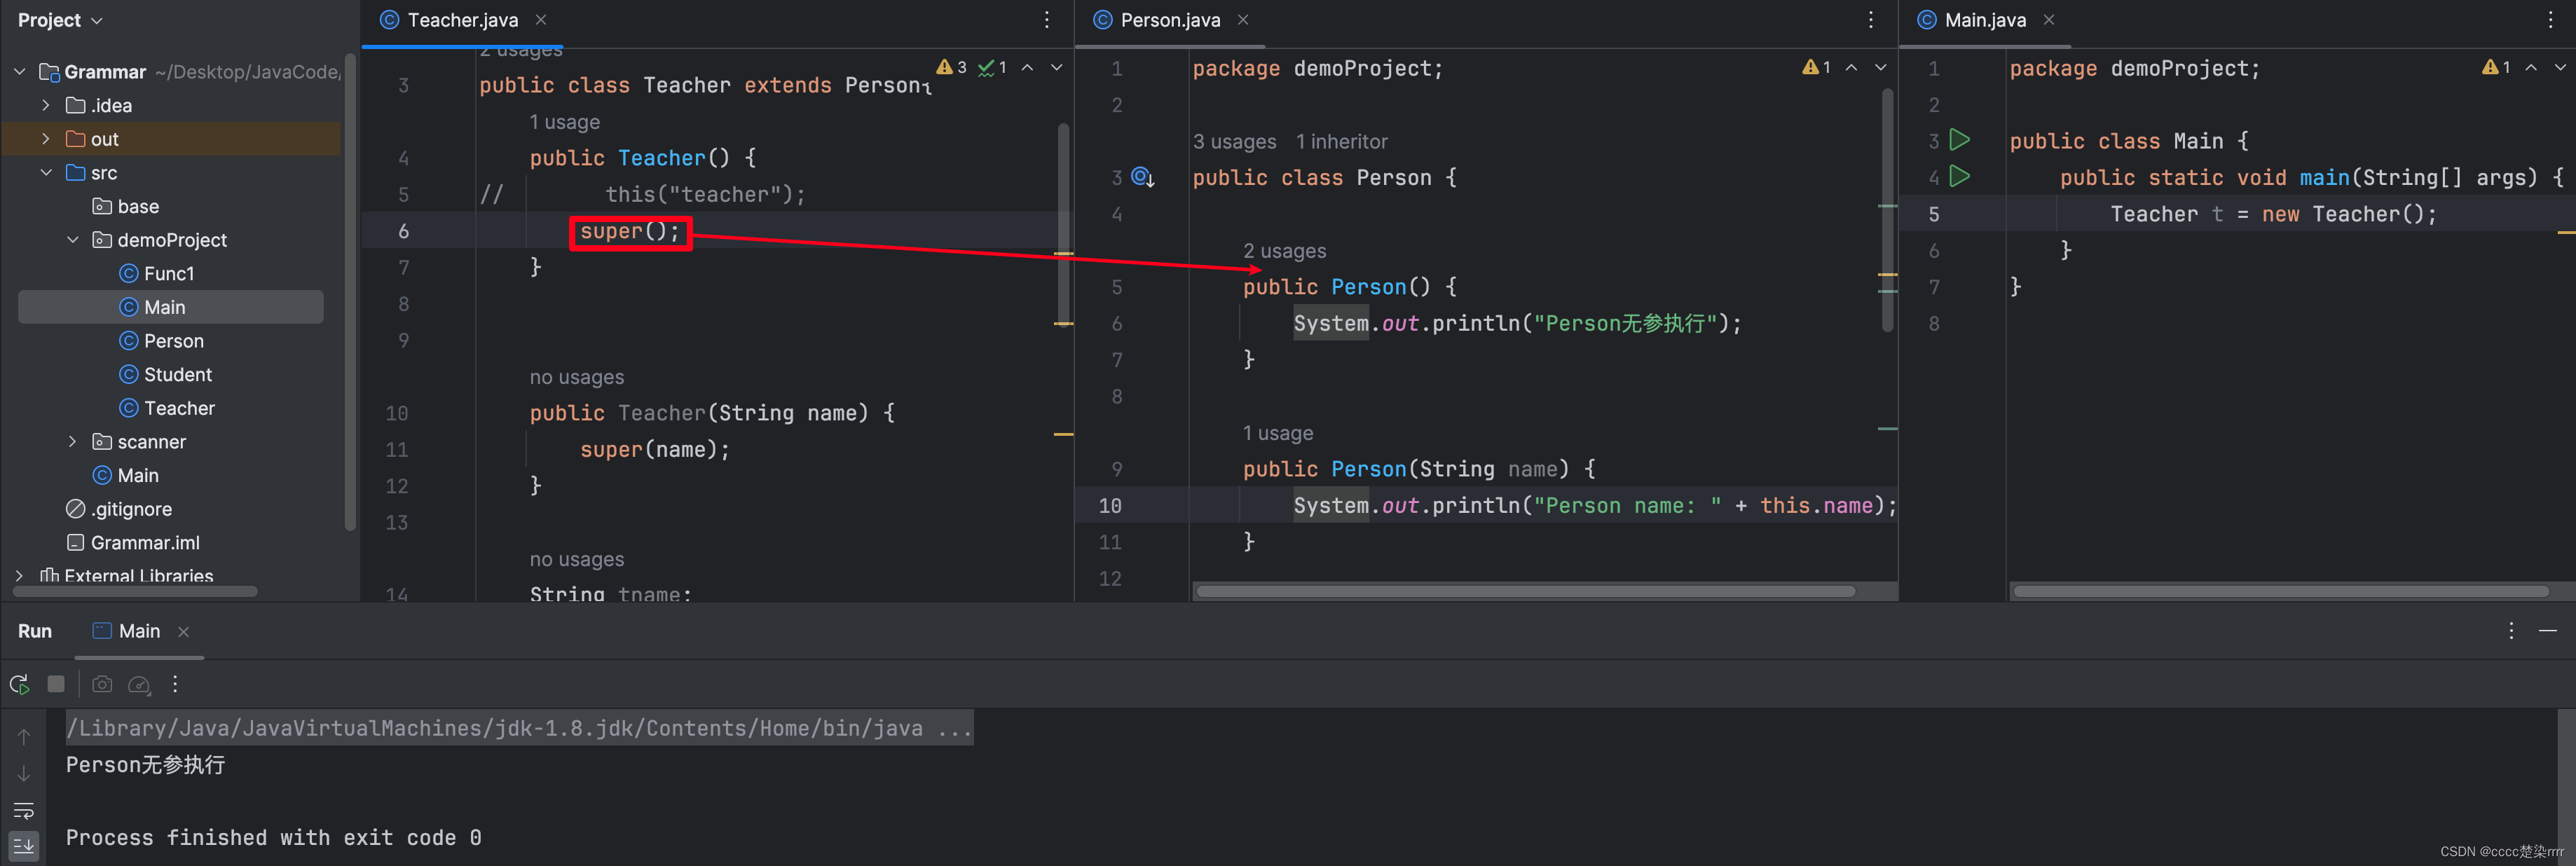Open Person.java editor options menu
Screen dimensions: 2576x866
pos(1870,20)
